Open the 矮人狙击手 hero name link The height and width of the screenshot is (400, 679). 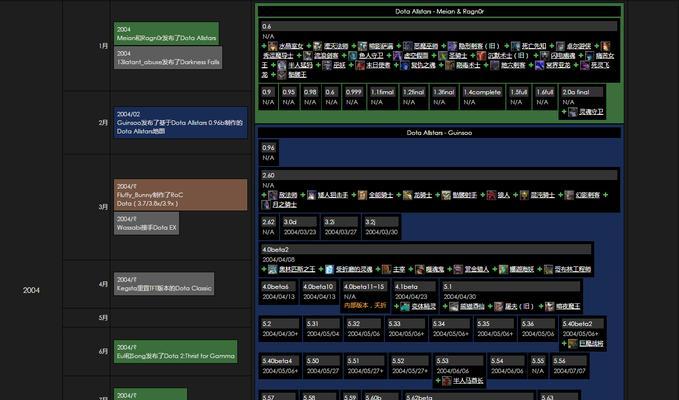coord(333,195)
